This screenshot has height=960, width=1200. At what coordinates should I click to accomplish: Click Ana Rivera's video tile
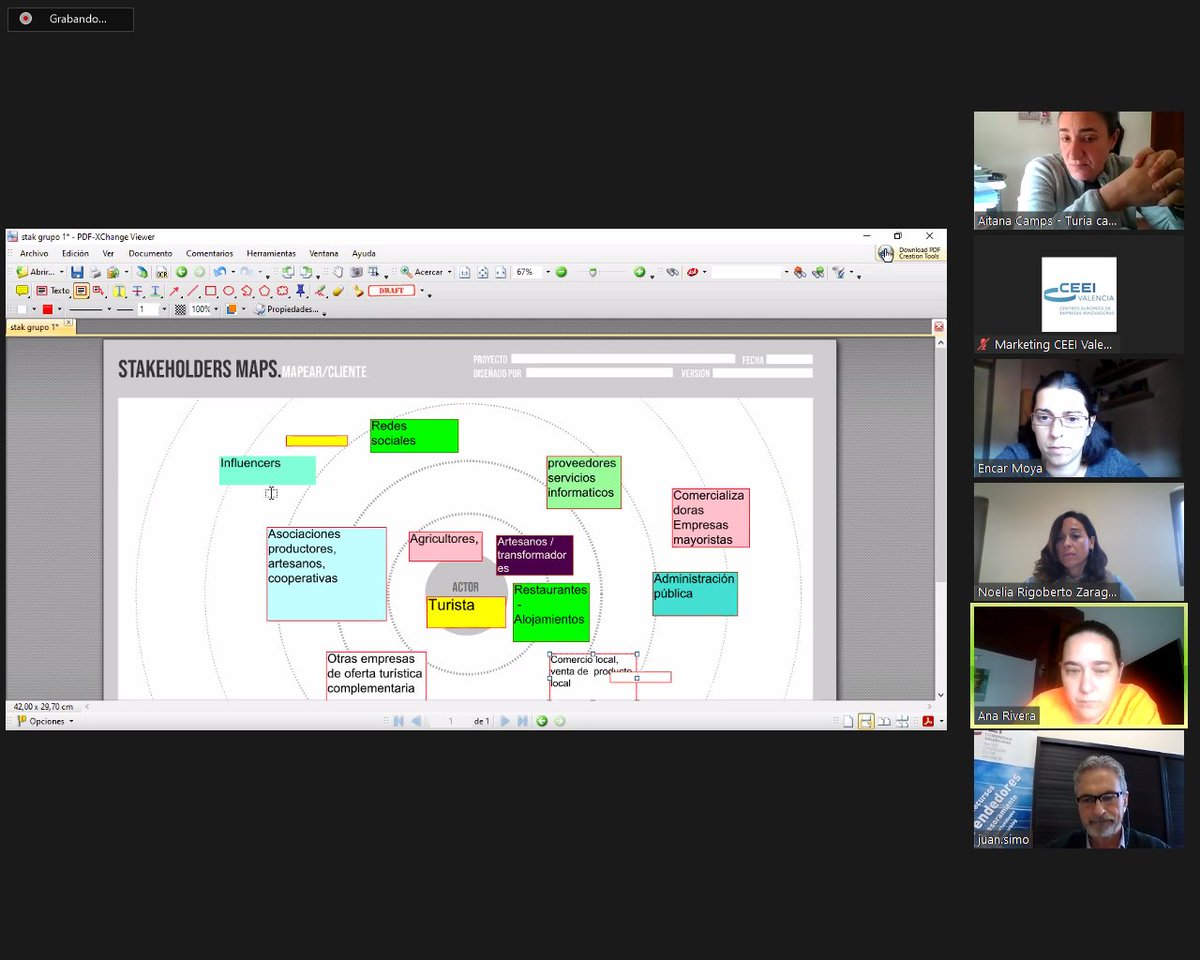tap(1079, 665)
